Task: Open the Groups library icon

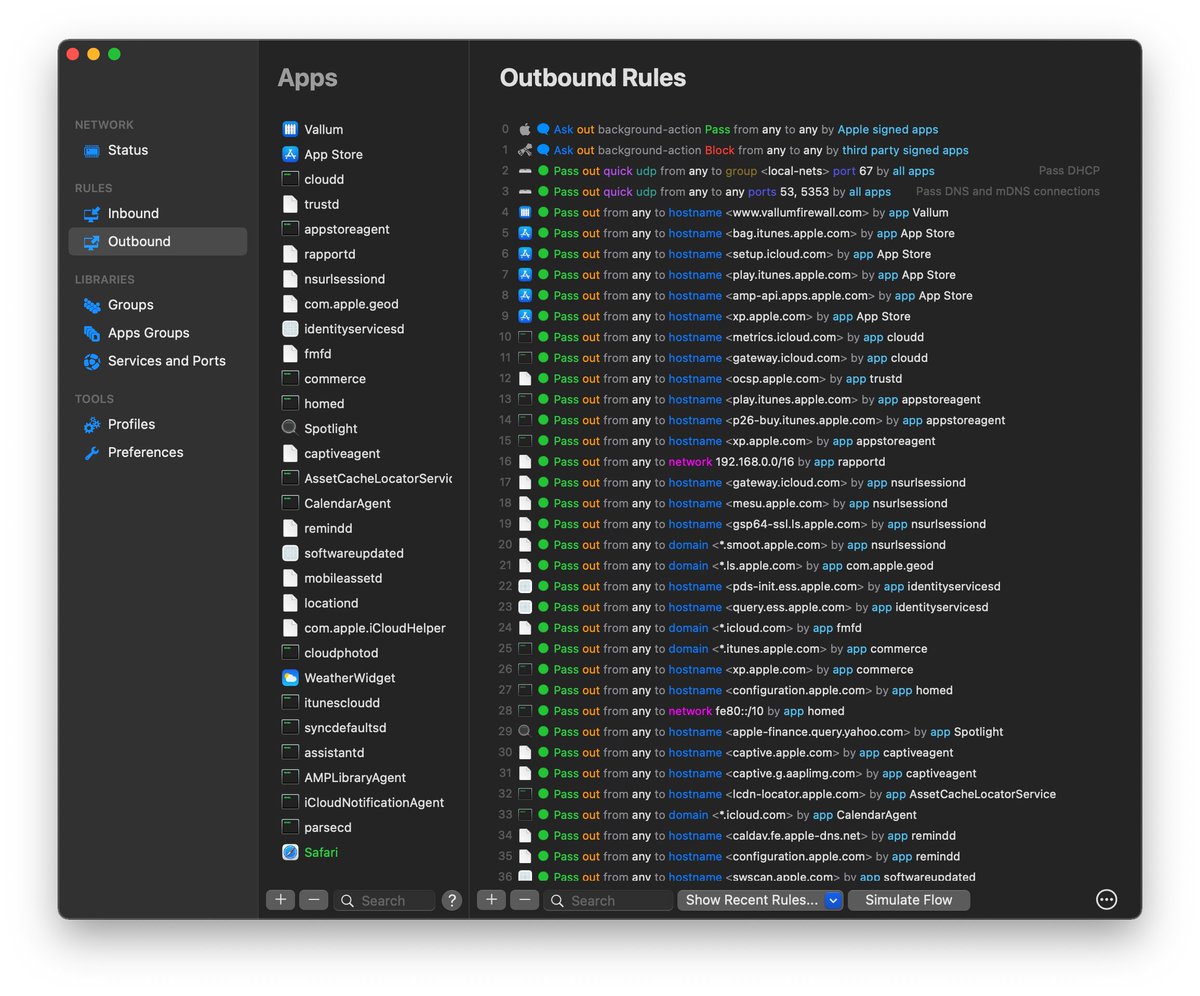Action: [92, 305]
